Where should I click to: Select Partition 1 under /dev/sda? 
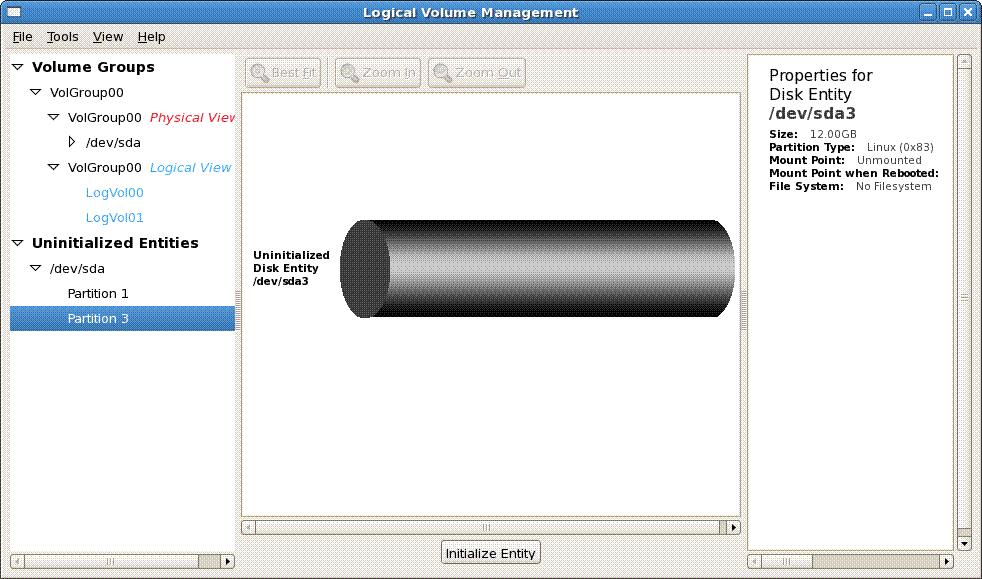tap(98, 294)
